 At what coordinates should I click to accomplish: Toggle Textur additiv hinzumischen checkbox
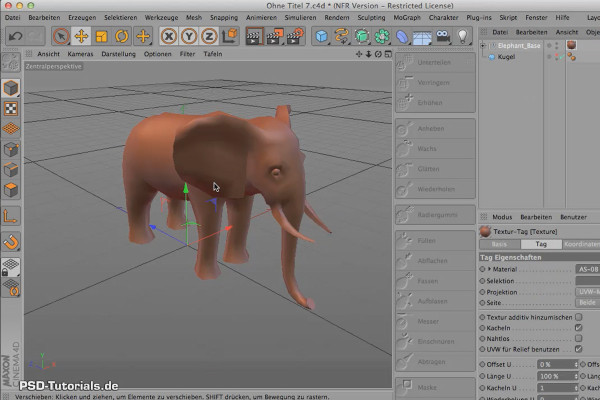579,317
